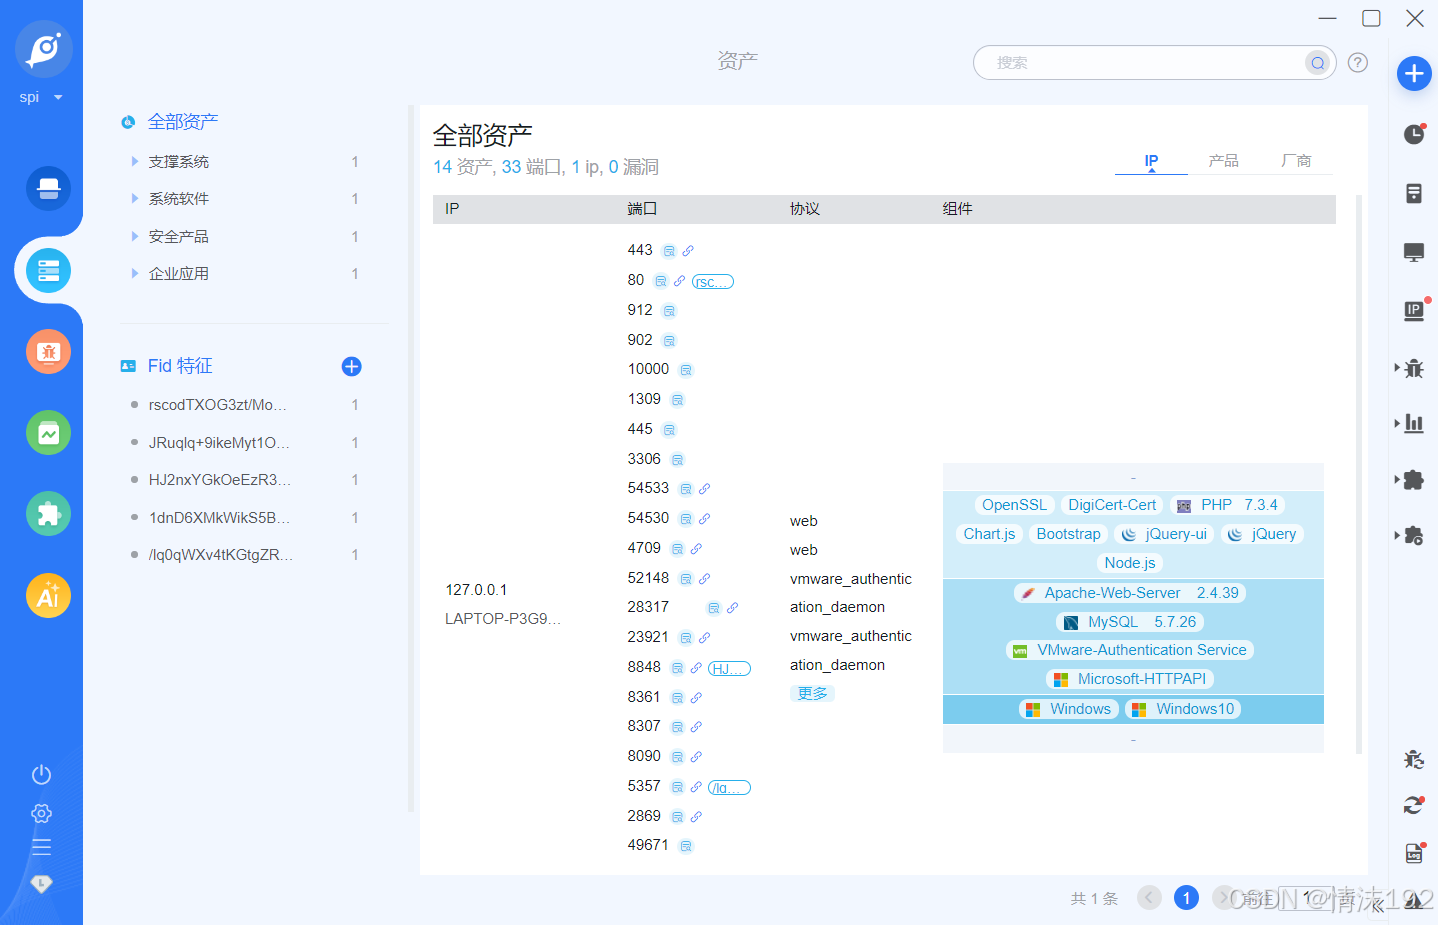The width and height of the screenshot is (1438, 925).
Task: Open the IP list panel from the right sidebar
Action: coord(1414,310)
